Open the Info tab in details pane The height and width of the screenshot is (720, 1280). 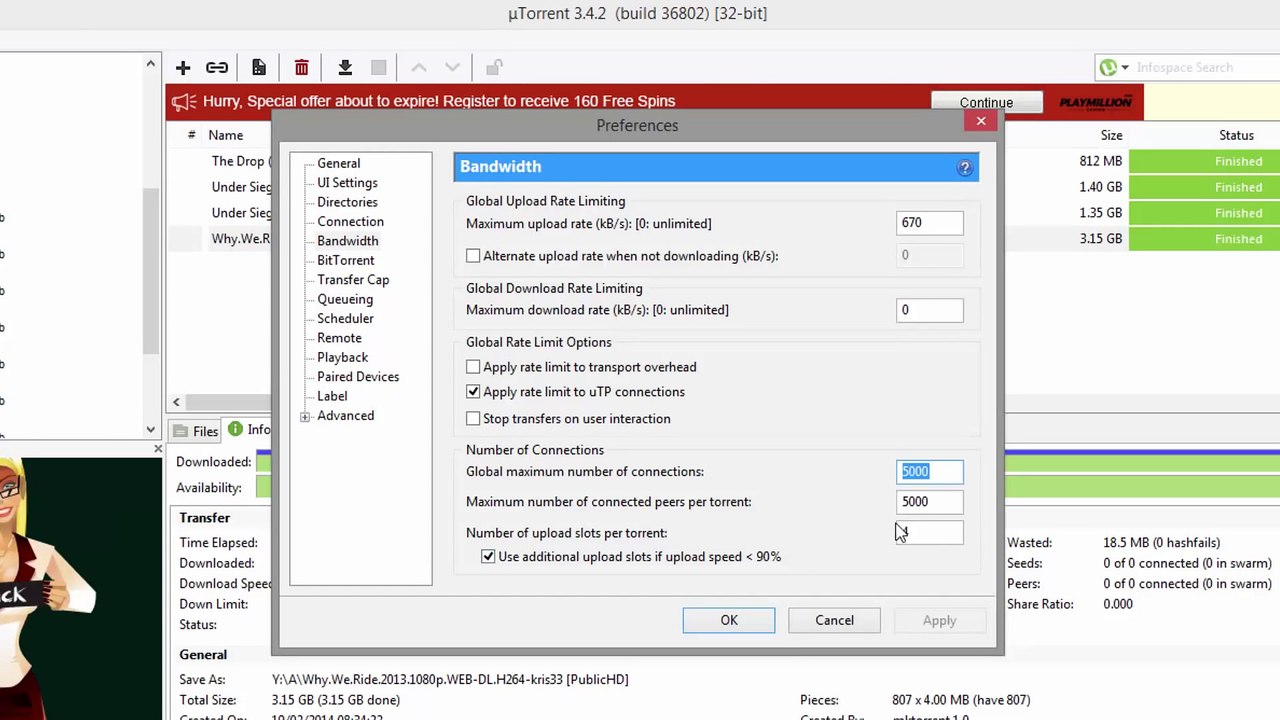click(x=250, y=430)
